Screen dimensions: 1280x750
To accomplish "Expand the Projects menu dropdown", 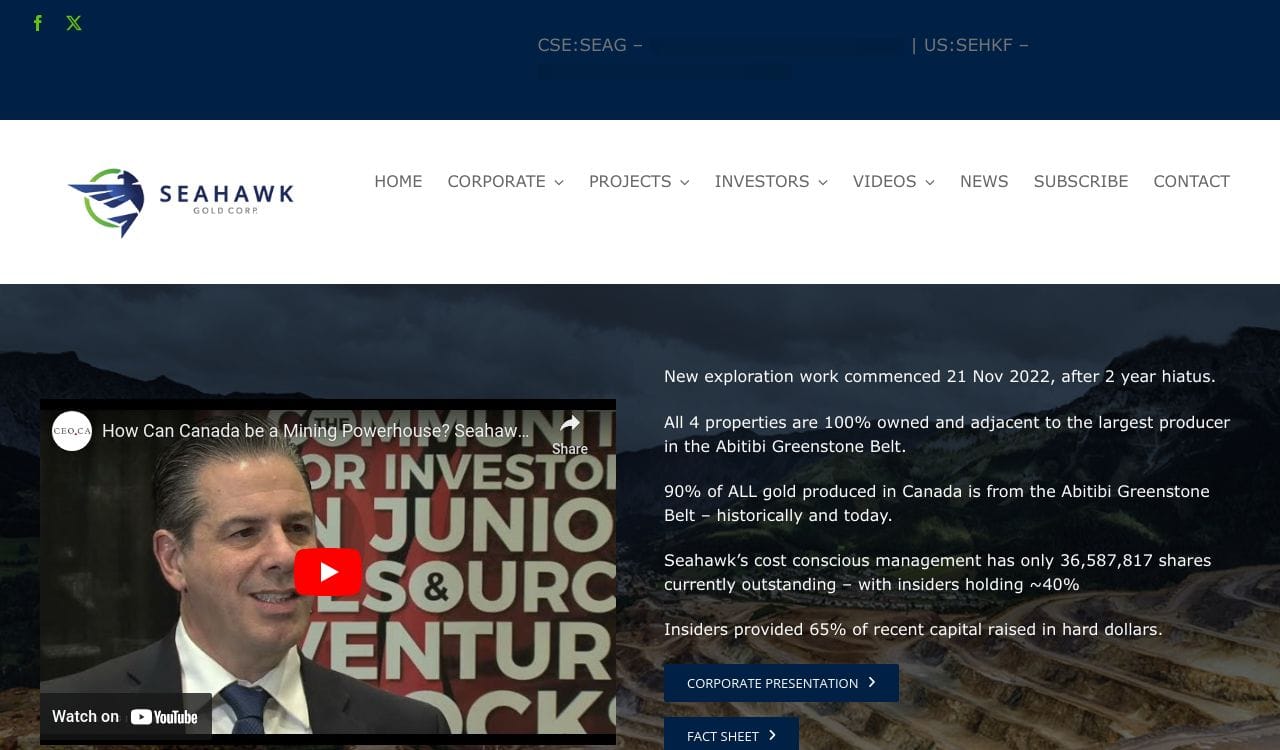I will click(x=684, y=182).
